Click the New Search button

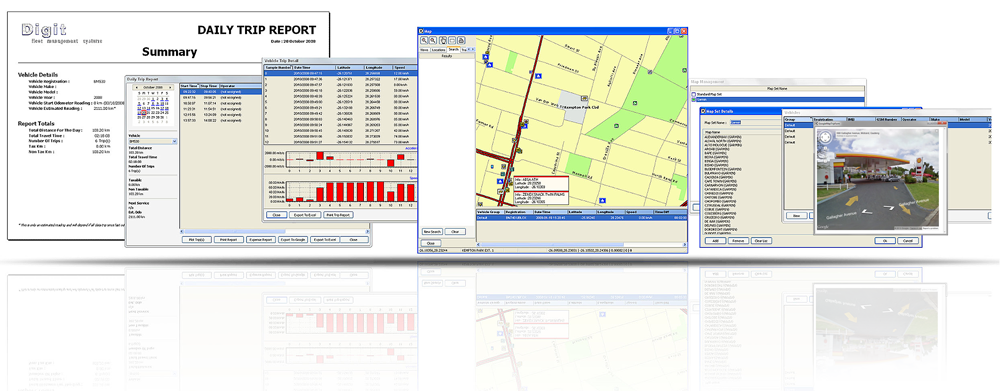(x=432, y=232)
